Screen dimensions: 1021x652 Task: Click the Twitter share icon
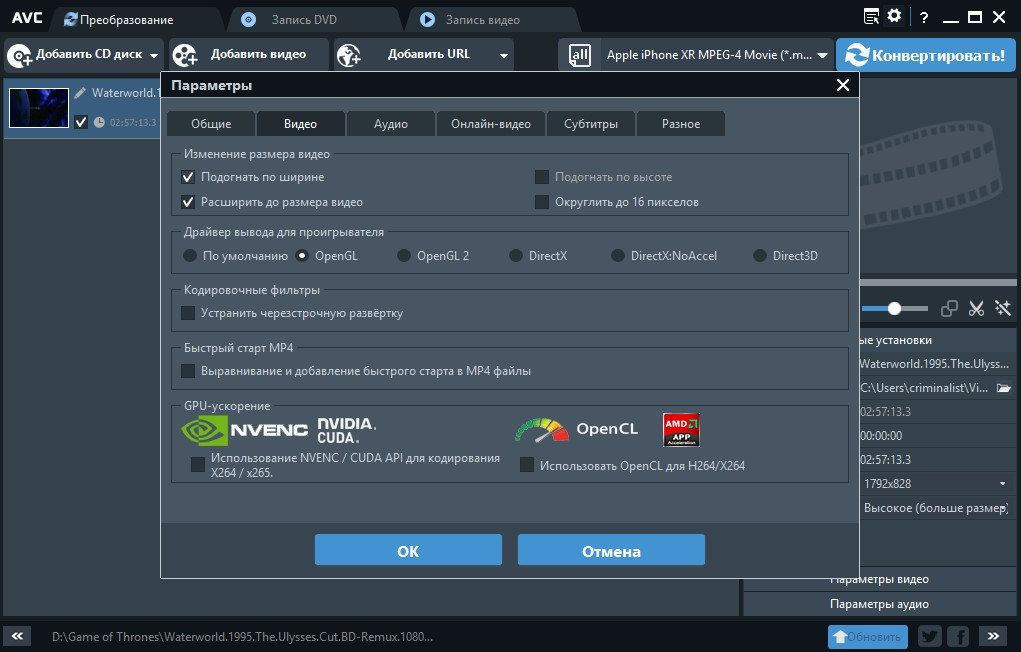point(929,636)
